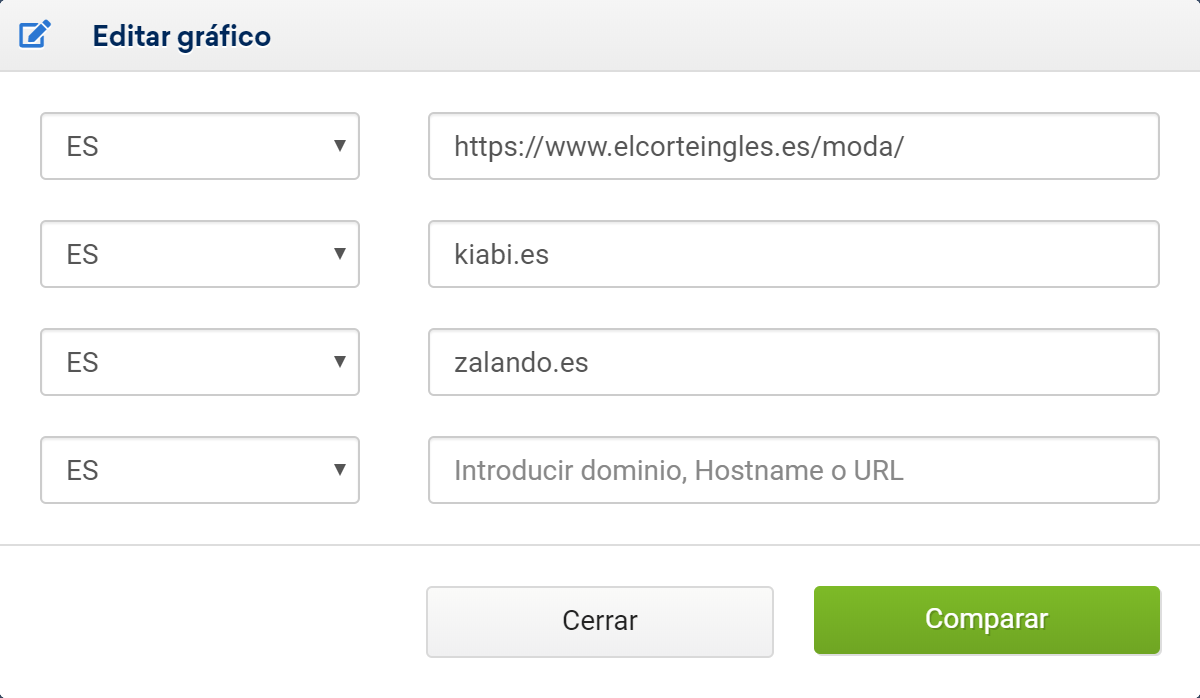This screenshot has width=1200, height=698.
Task: Select the zalando.es domain field
Action: [x=793, y=362]
